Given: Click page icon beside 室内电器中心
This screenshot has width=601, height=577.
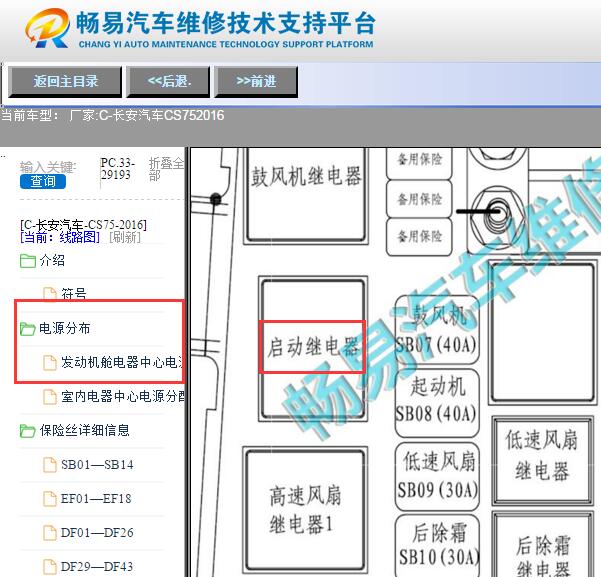Looking at the screenshot, I should point(49,397).
